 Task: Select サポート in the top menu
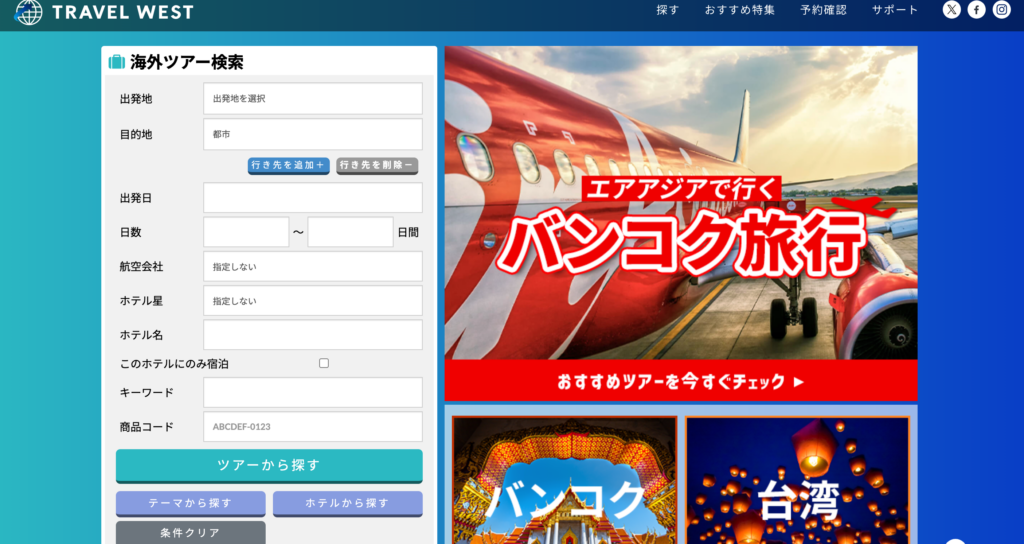(894, 10)
